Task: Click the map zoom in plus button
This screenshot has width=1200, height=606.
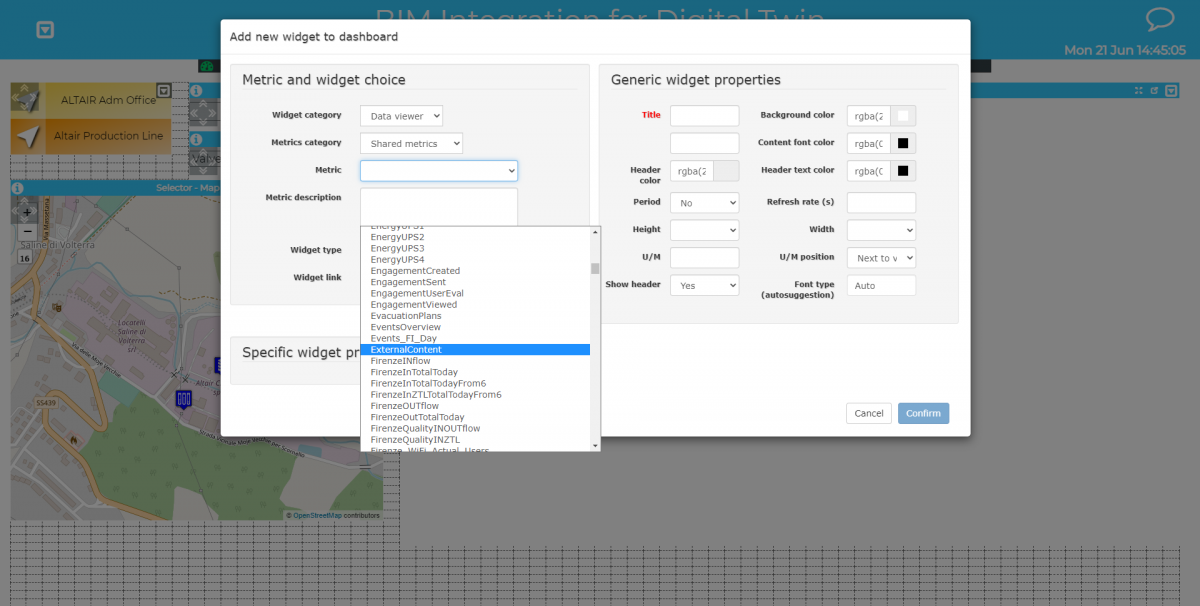Action: click(27, 212)
